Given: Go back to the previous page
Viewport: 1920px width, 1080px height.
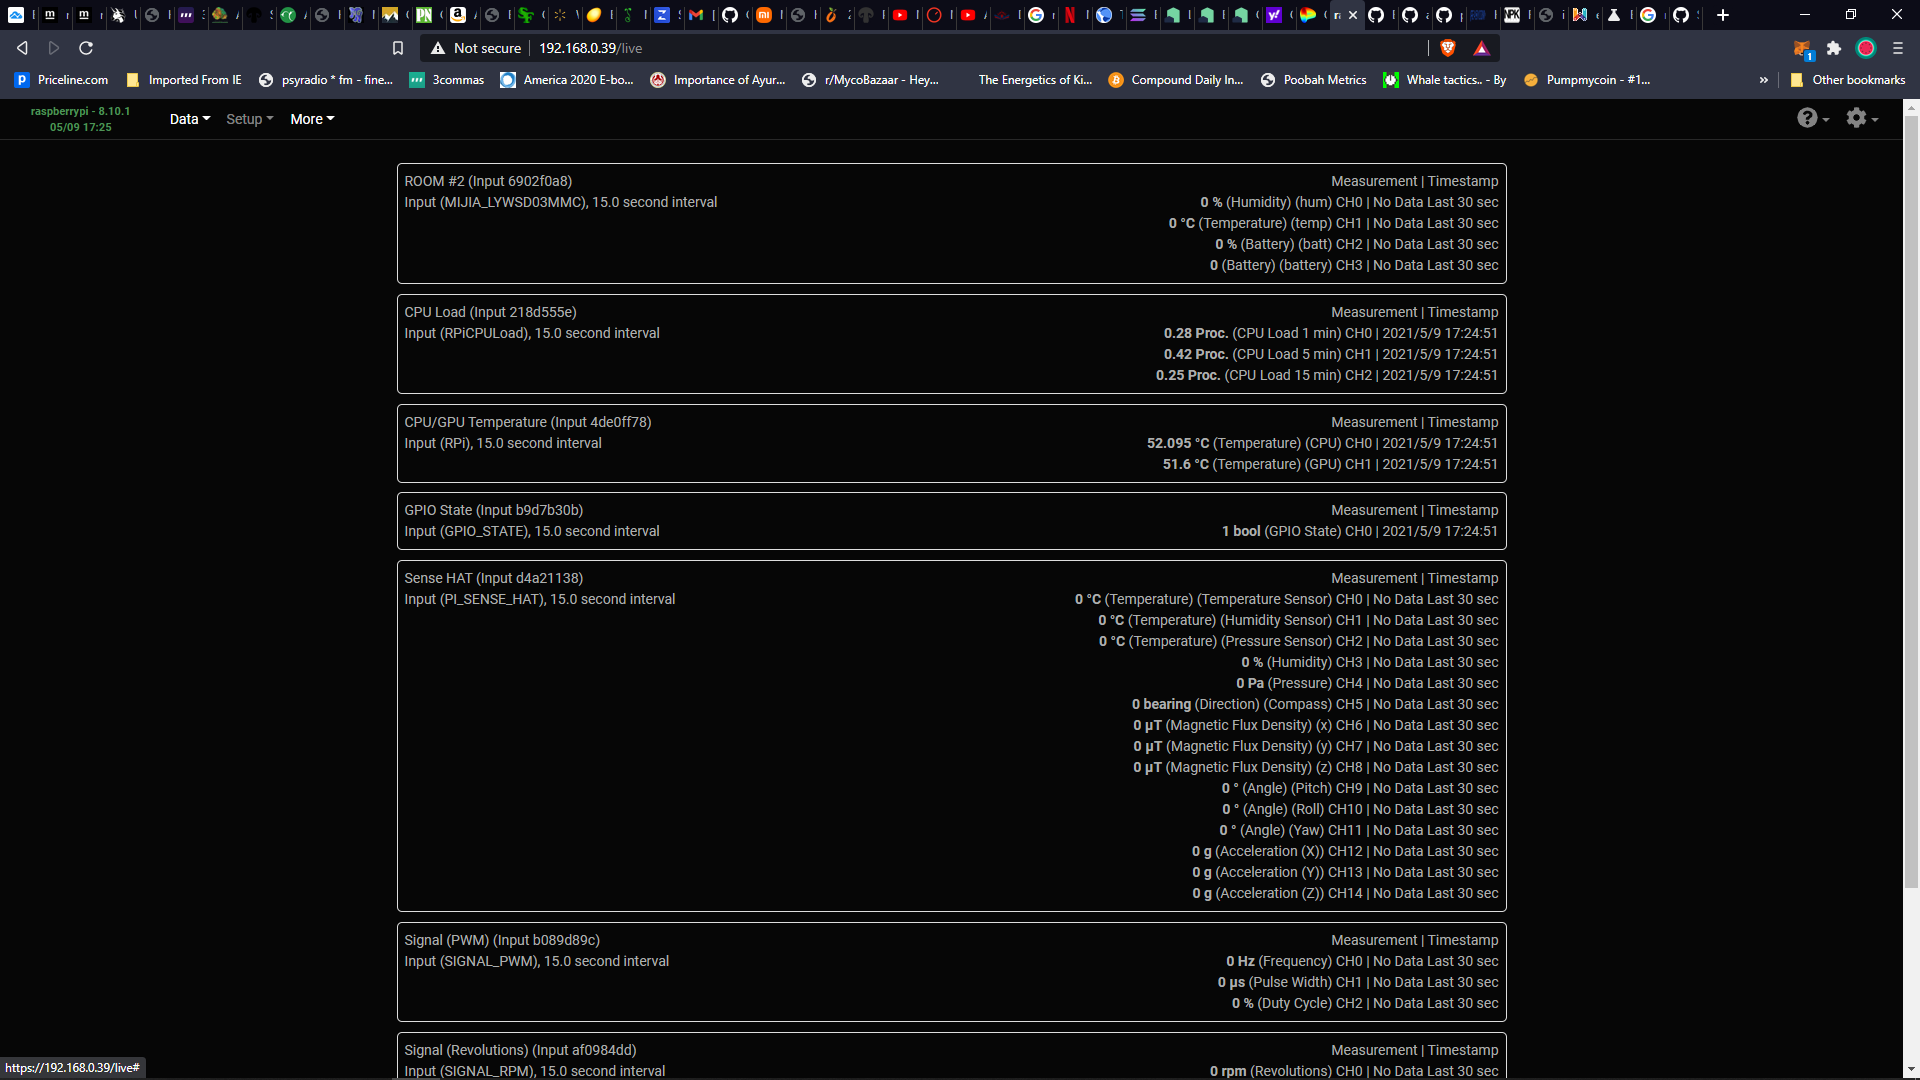Looking at the screenshot, I should pyautogui.click(x=22, y=48).
